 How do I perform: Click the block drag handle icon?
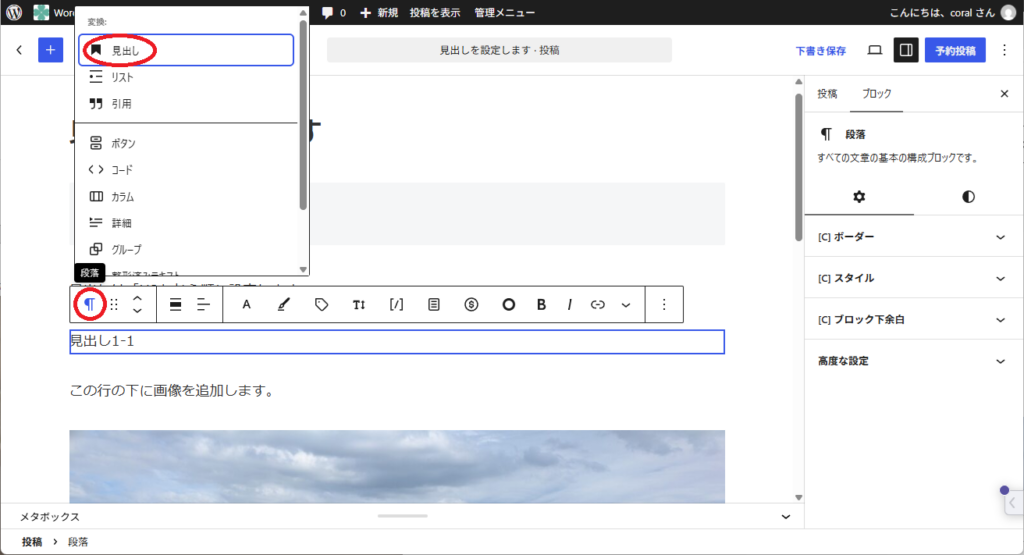(x=114, y=304)
